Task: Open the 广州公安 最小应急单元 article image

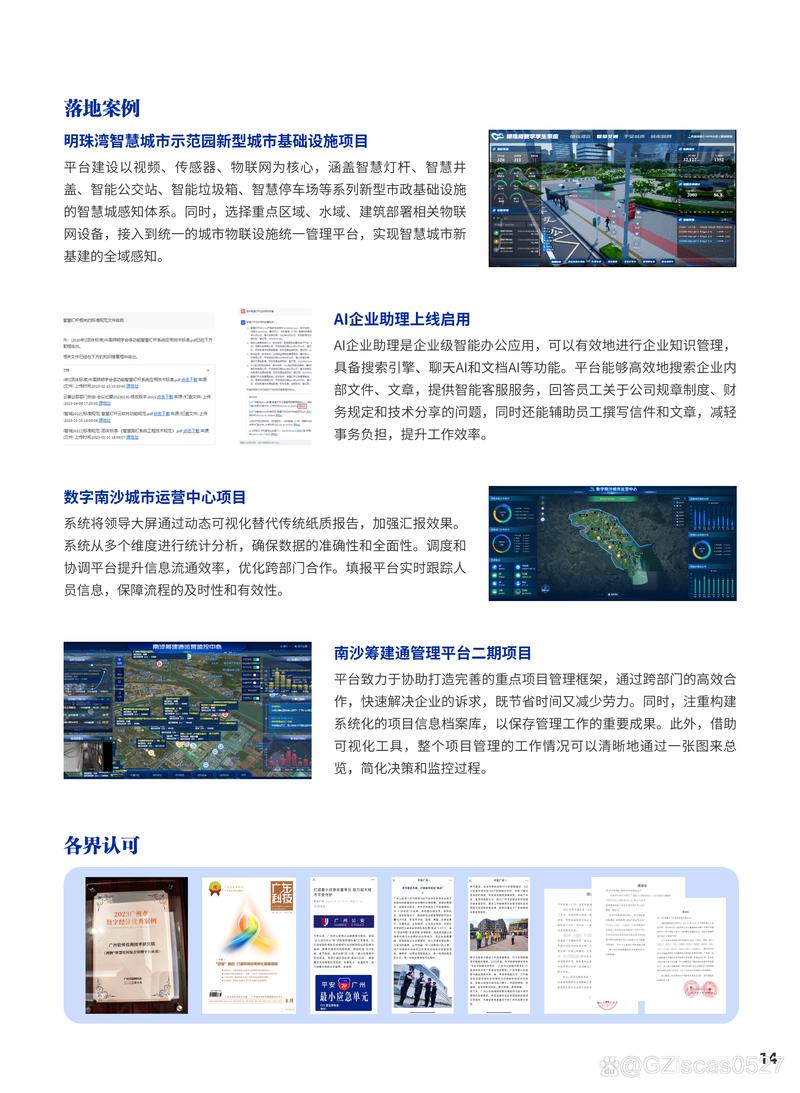Action: point(344,945)
